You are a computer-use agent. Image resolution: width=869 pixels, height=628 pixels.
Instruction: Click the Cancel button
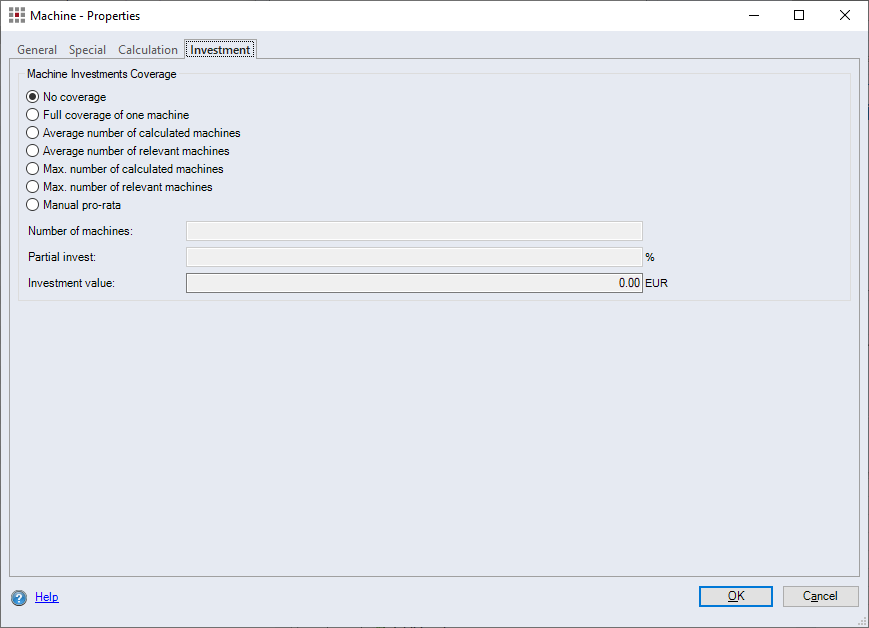pos(819,596)
